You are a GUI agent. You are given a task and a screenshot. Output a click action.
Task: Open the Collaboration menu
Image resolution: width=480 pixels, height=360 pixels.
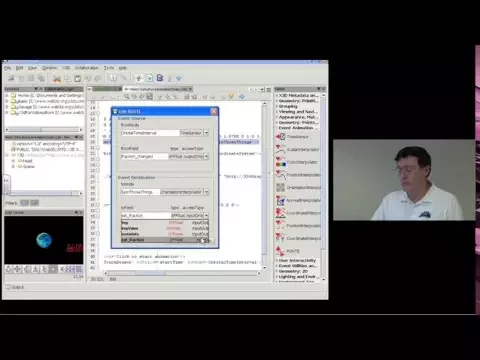(87, 68)
